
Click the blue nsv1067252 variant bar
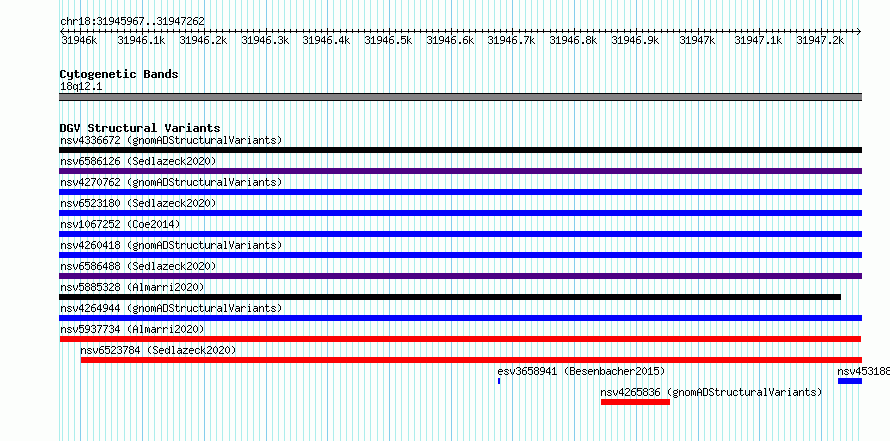coord(461,234)
